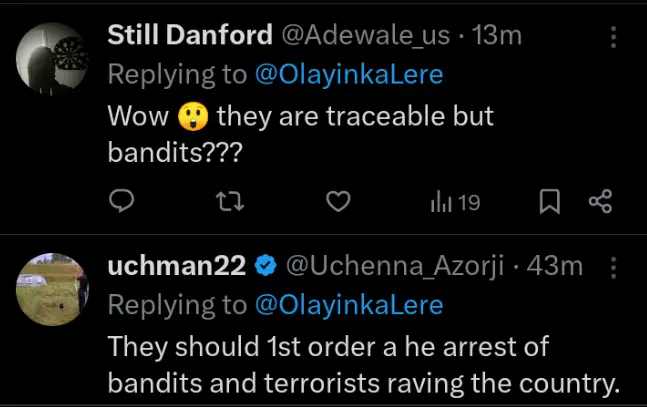This screenshot has width=647, height=407.
Task: Visit the @Adewale_us handle
Action: [x=364, y=36]
